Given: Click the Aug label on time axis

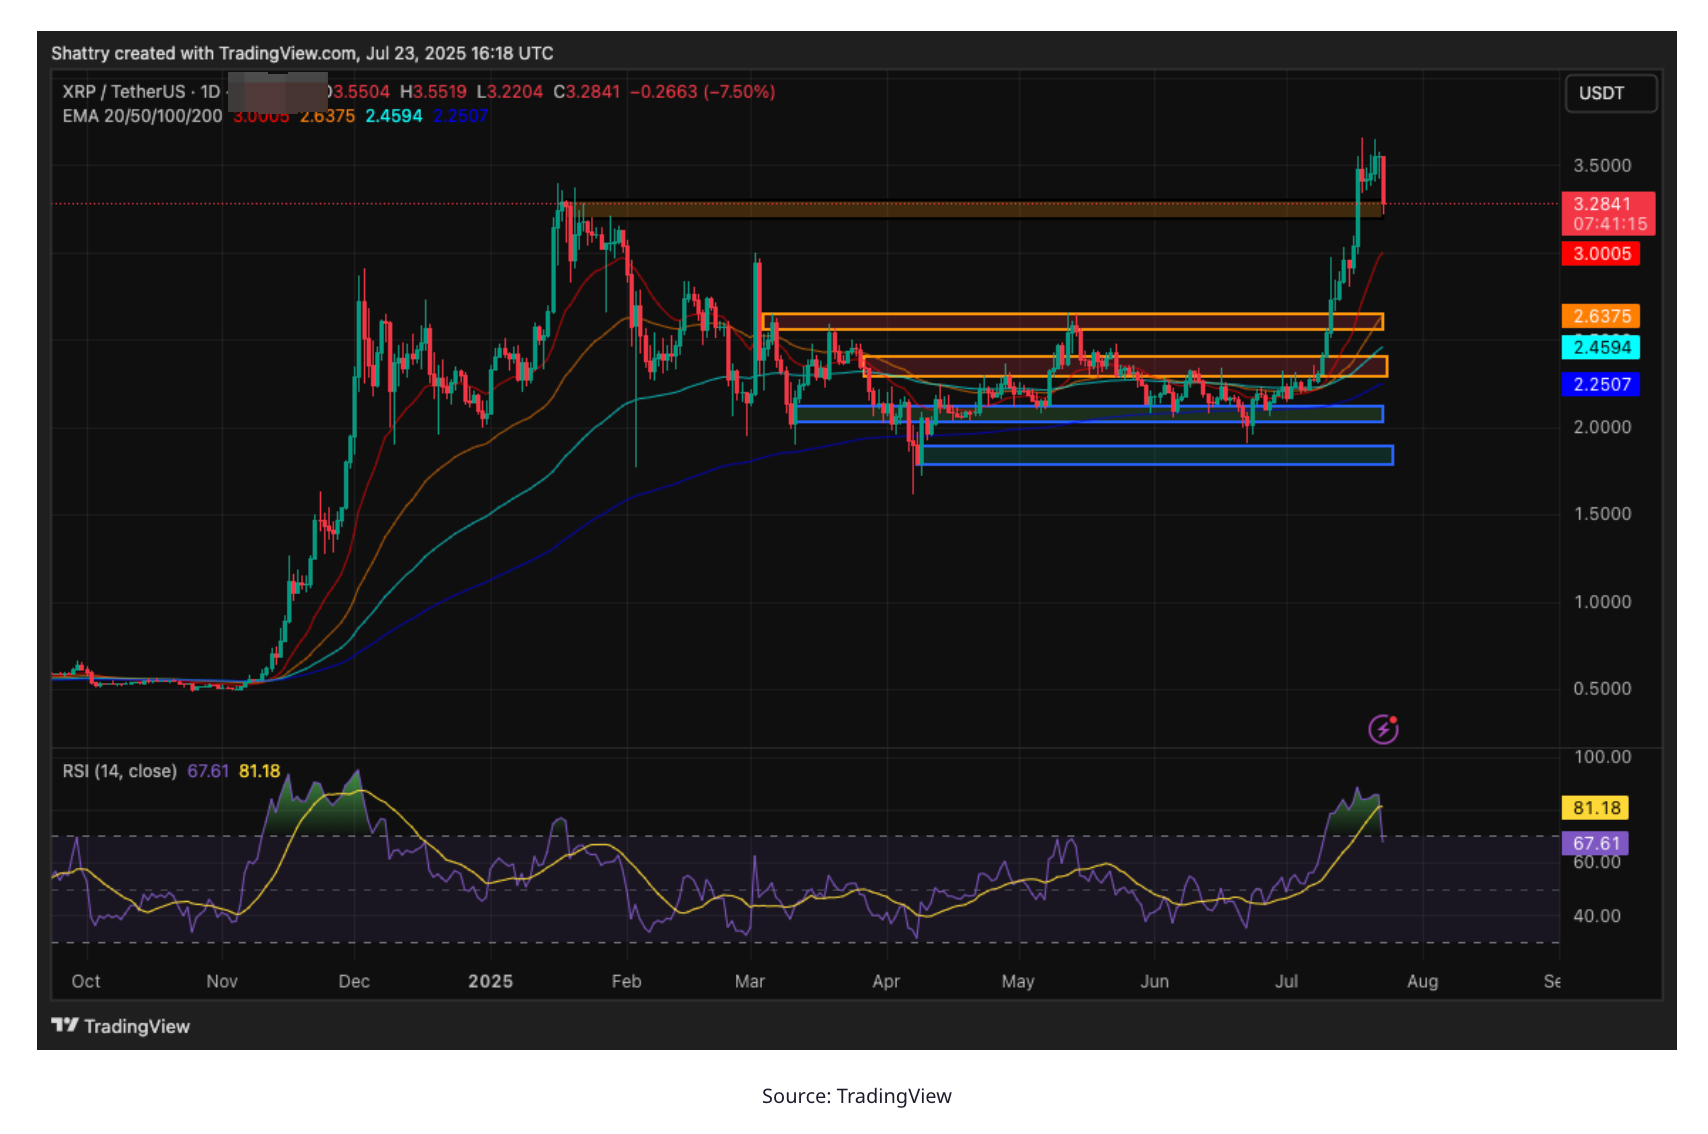Looking at the screenshot, I should coord(1422,981).
